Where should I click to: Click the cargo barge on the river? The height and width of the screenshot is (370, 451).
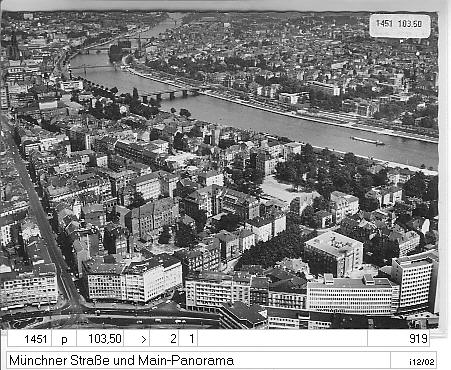367,141
